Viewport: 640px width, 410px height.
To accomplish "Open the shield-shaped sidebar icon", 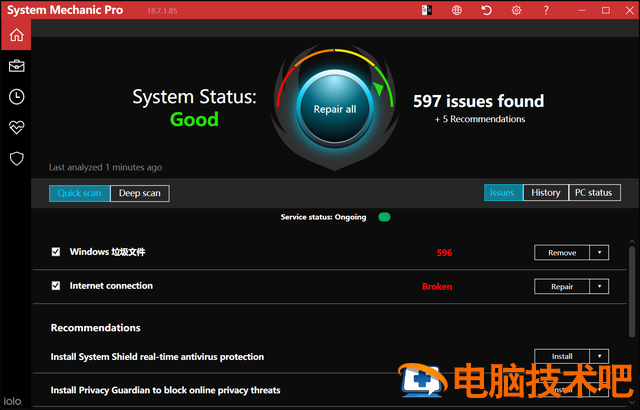I will tap(16, 159).
